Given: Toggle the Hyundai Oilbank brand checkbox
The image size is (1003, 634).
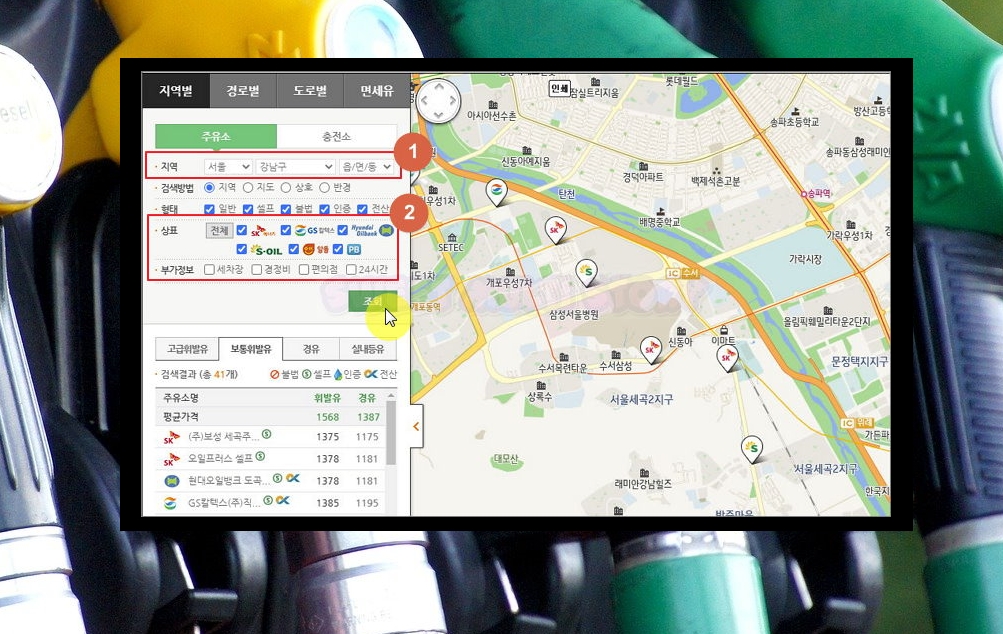Looking at the screenshot, I should 343,230.
